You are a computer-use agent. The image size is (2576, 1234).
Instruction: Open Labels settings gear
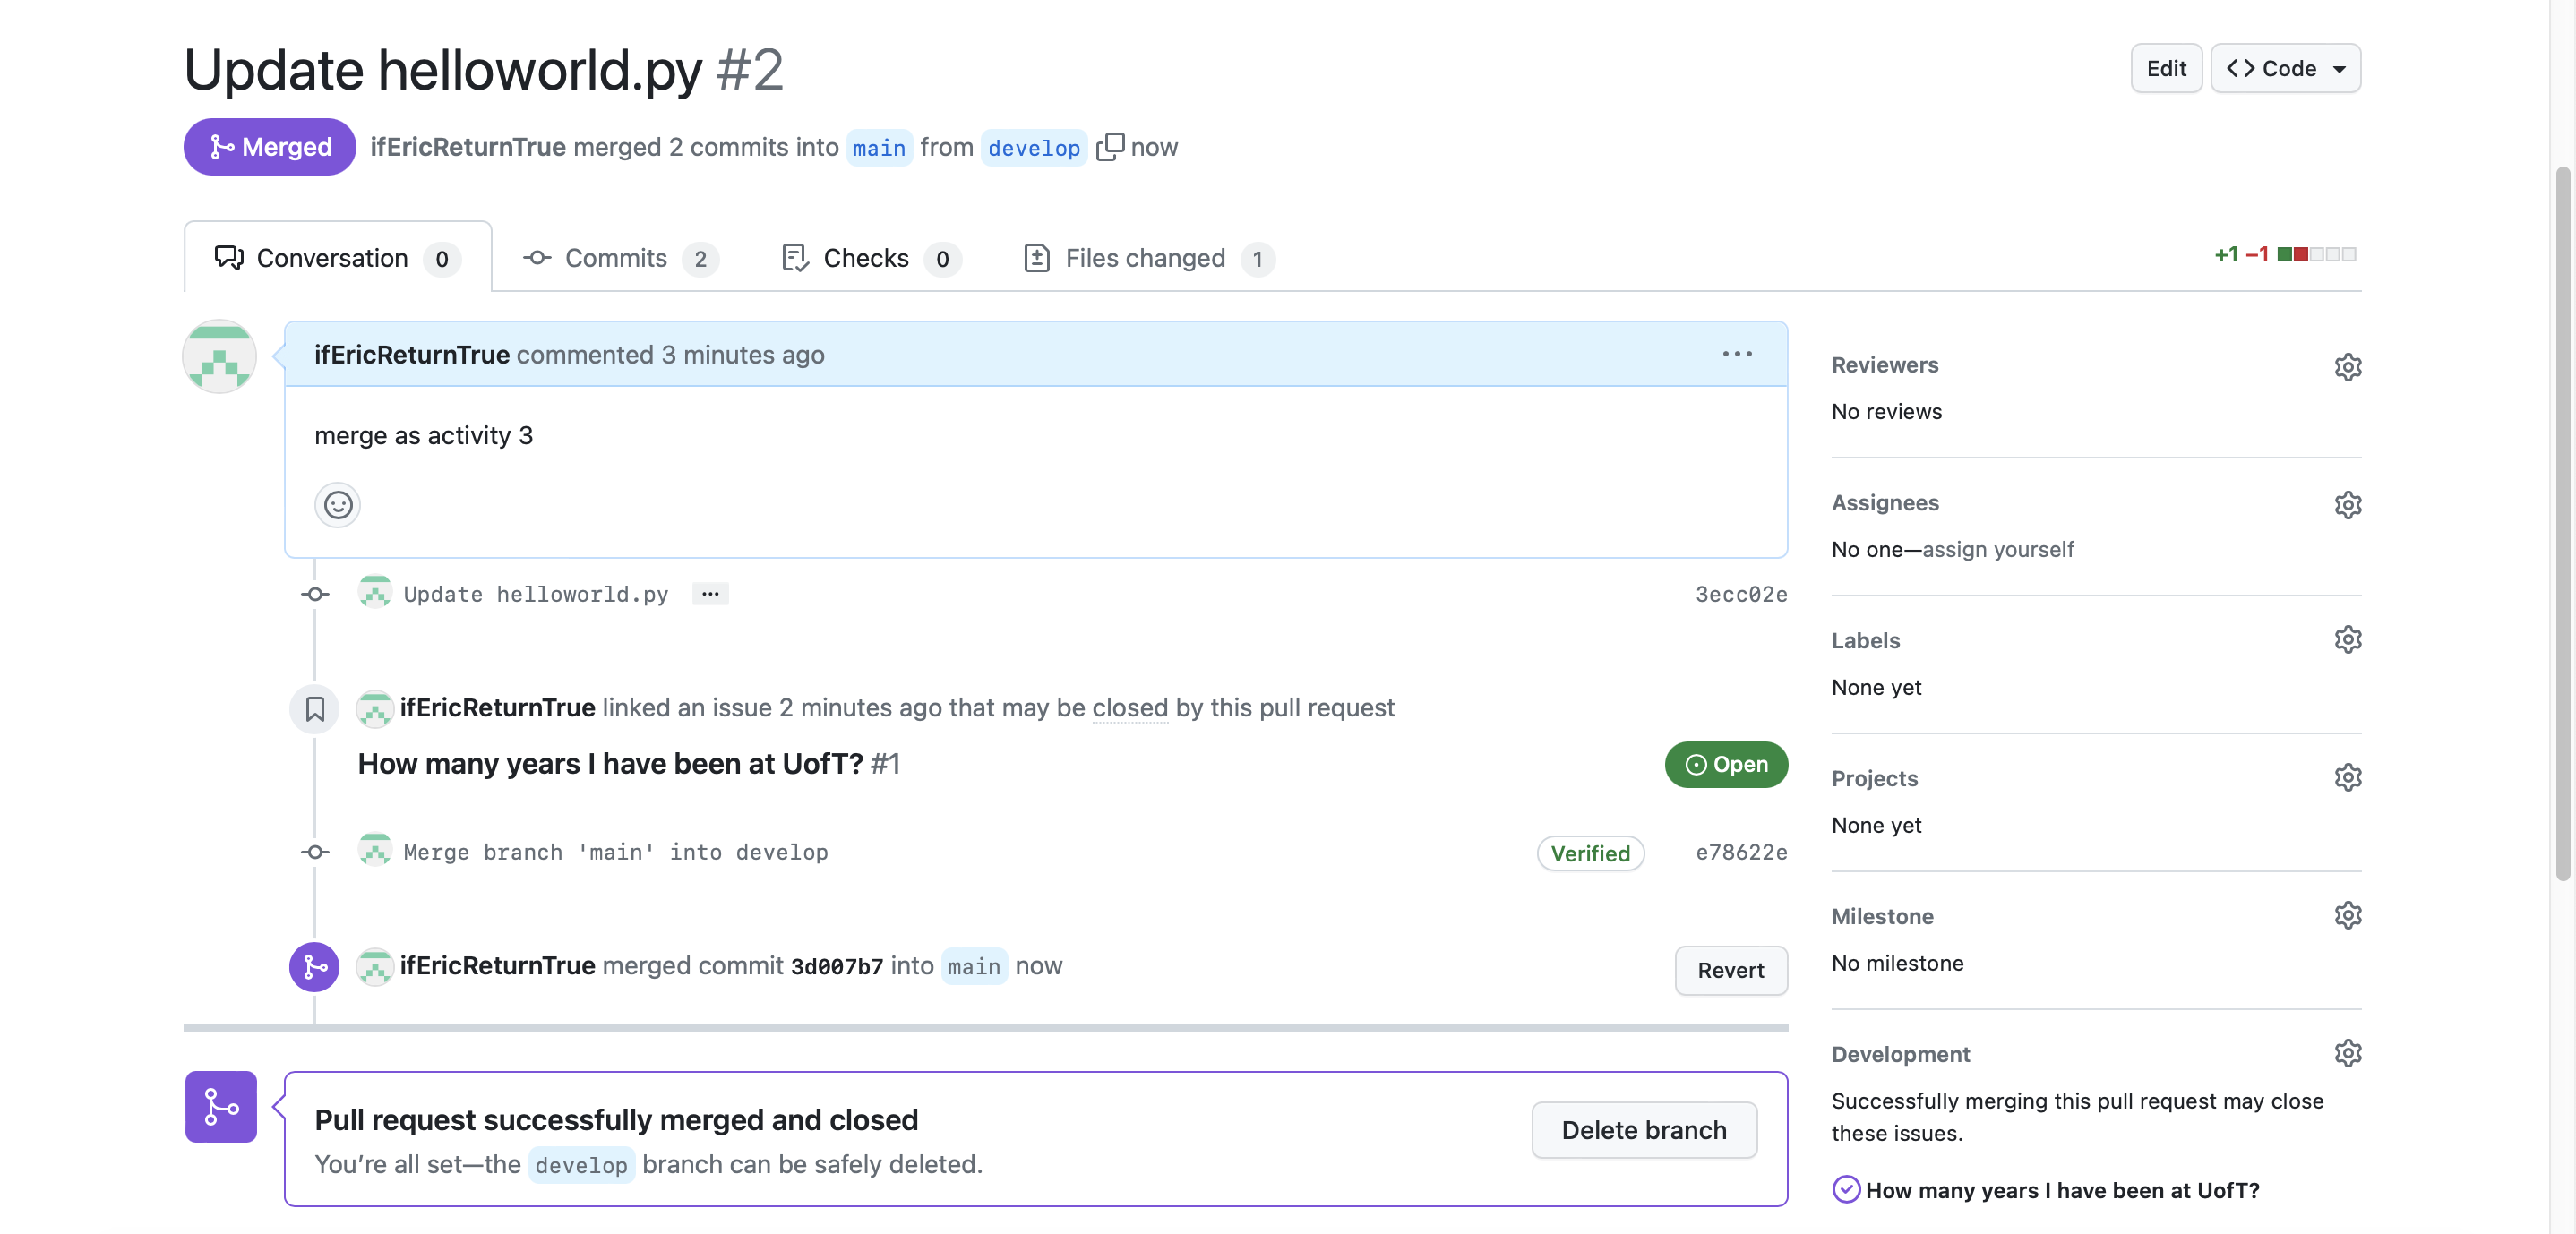2347,640
